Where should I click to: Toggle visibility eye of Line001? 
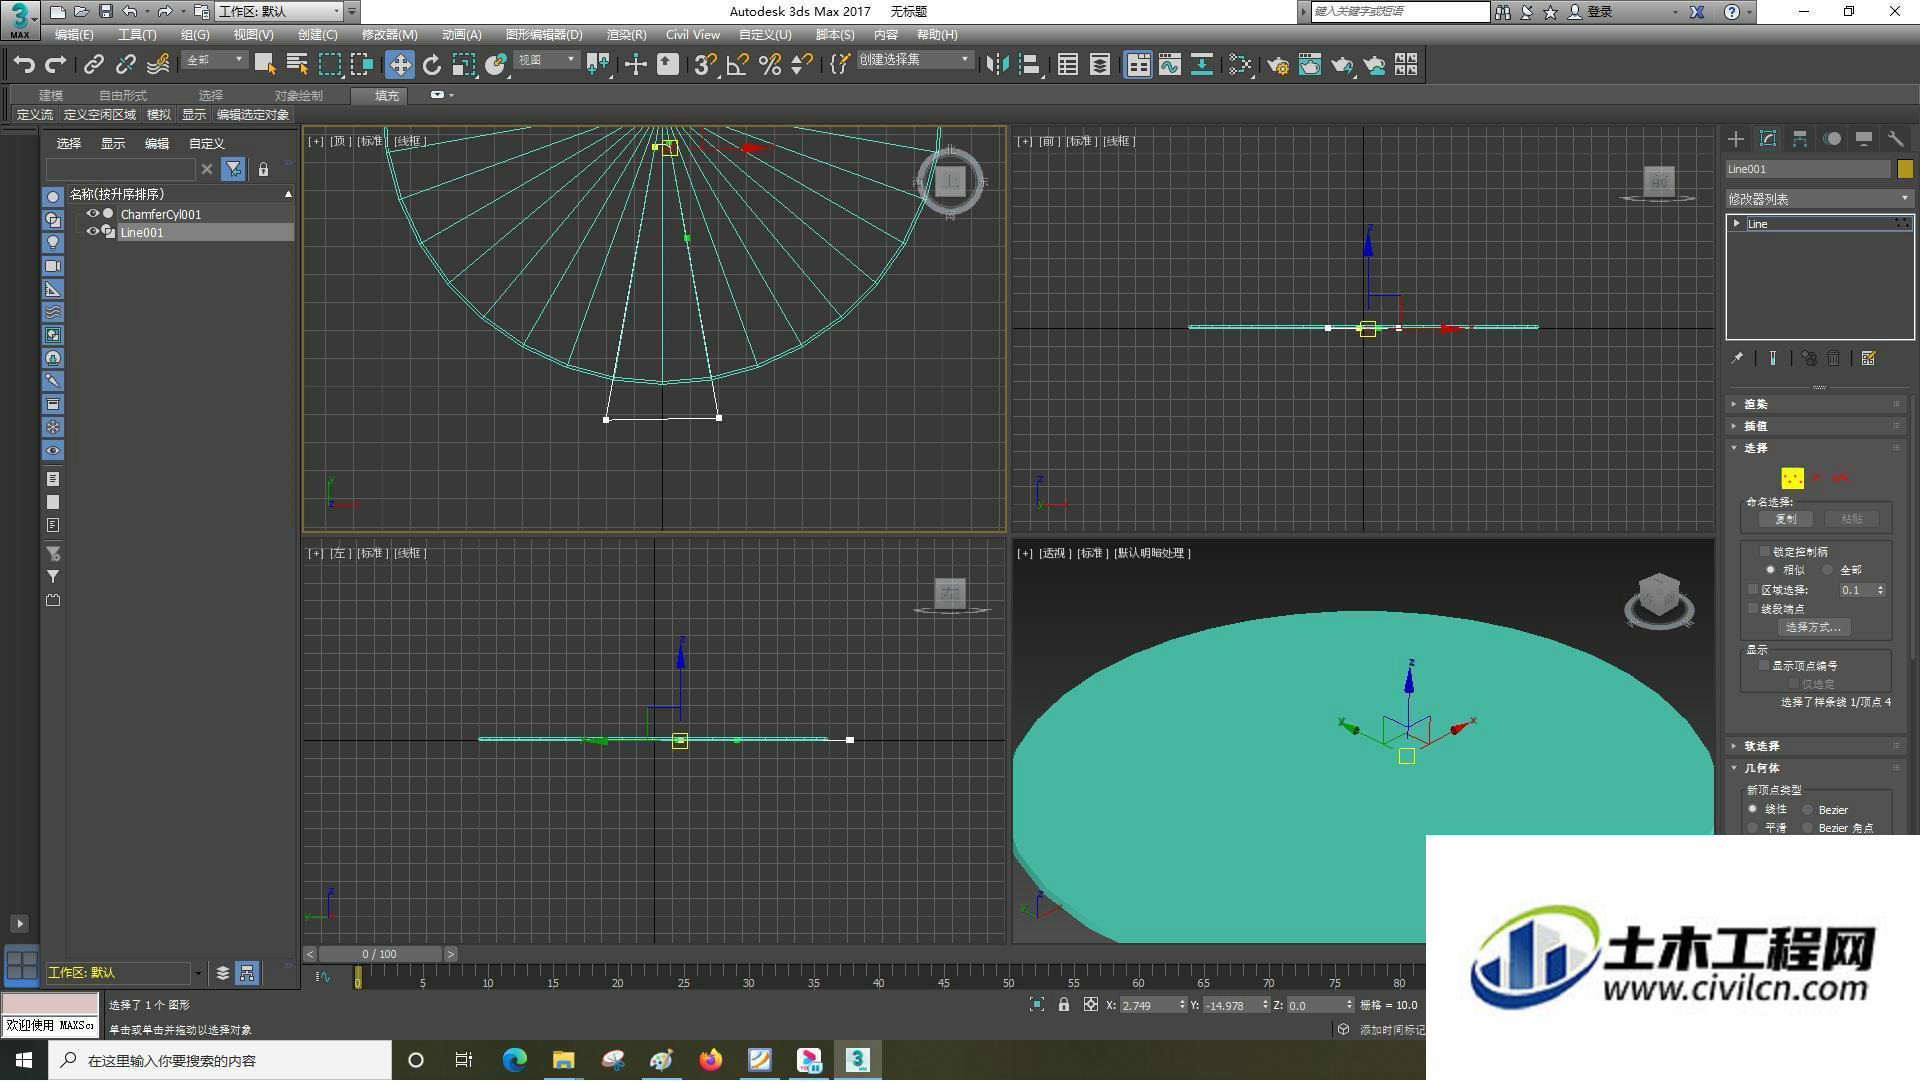click(92, 232)
